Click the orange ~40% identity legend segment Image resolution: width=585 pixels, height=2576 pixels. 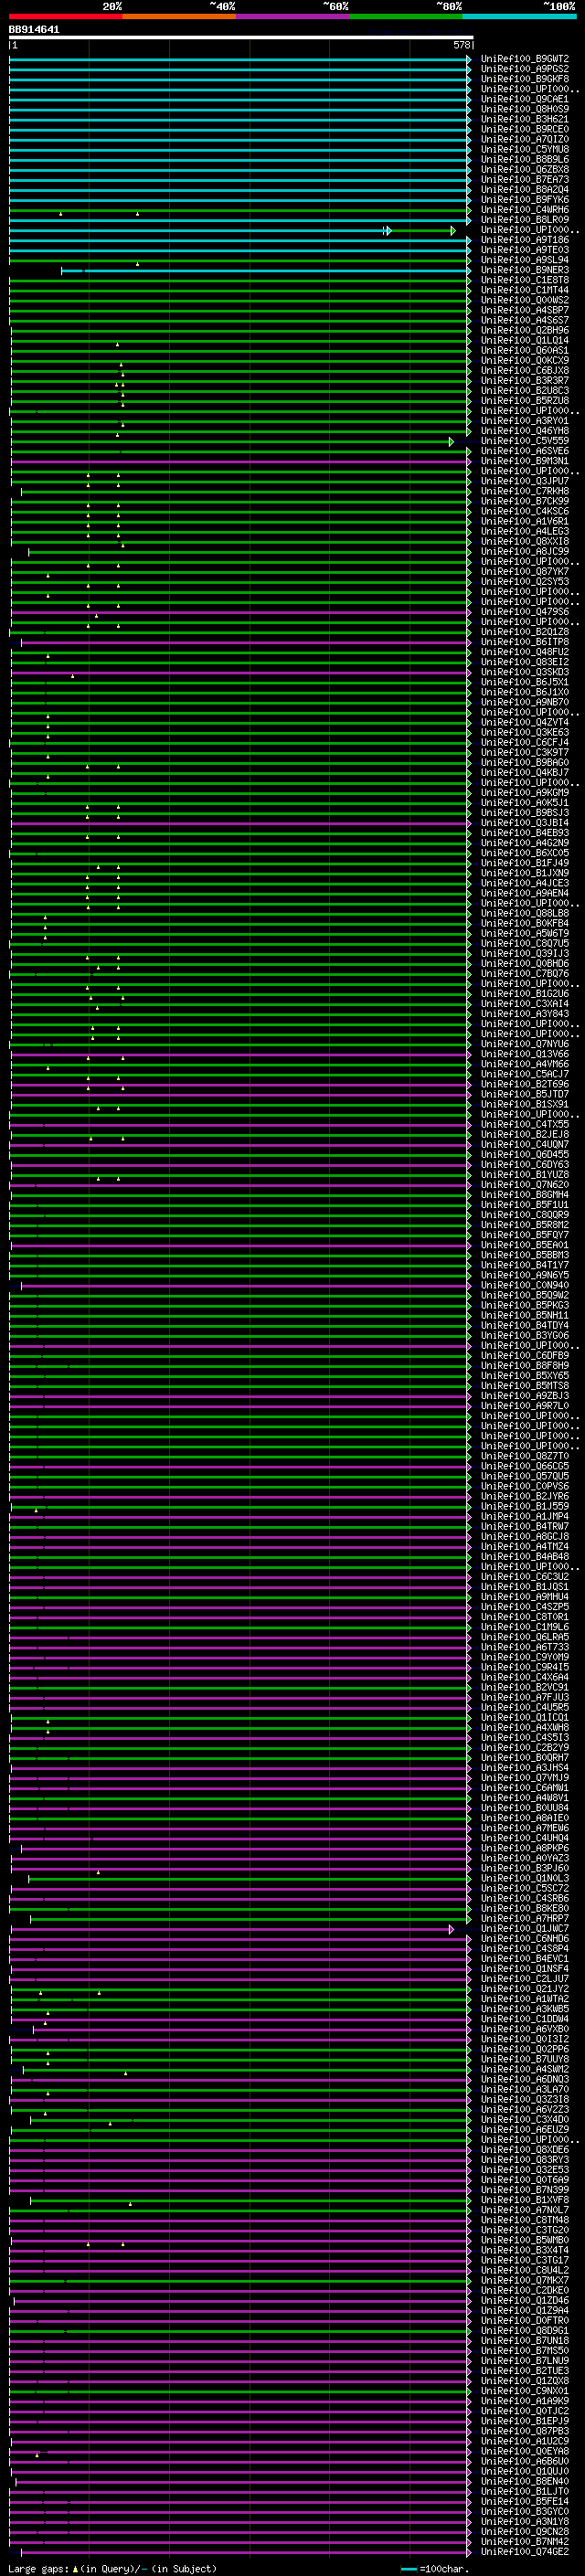pyautogui.click(x=179, y=16)
